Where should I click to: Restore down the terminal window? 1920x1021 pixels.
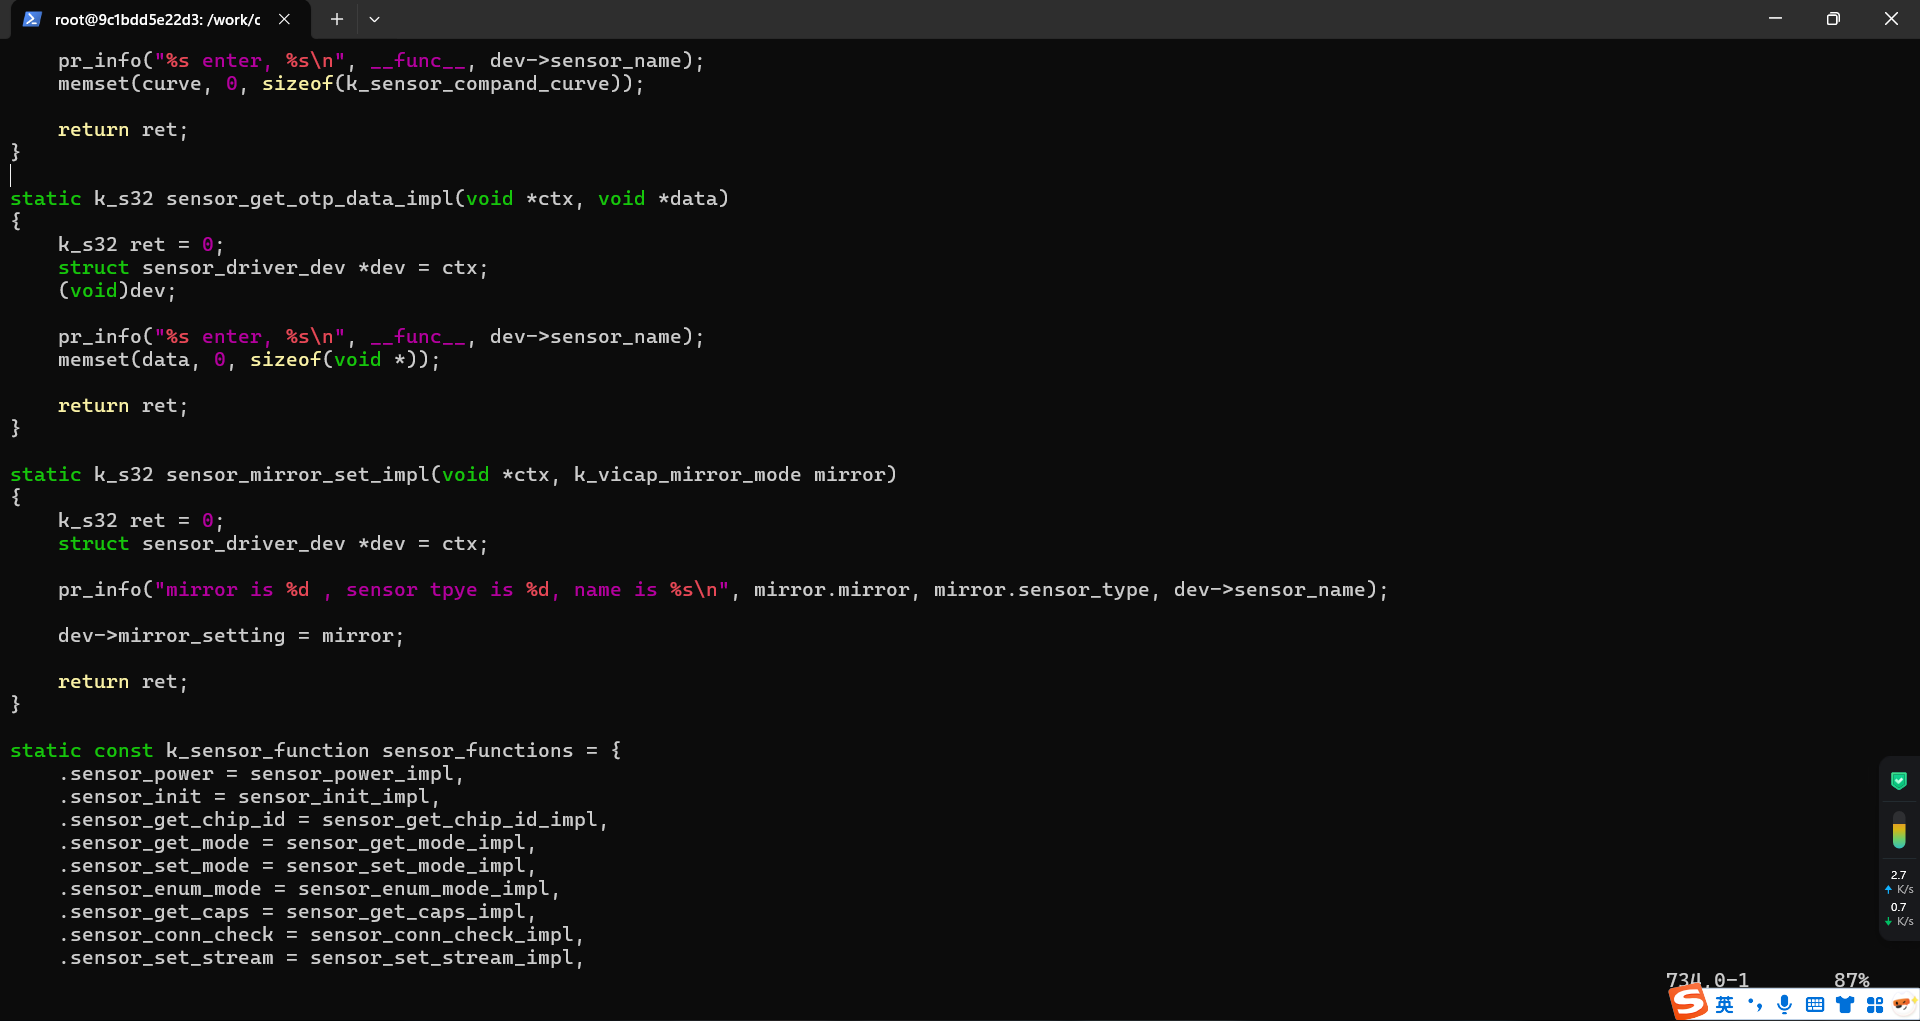[x=1833, y=19]
